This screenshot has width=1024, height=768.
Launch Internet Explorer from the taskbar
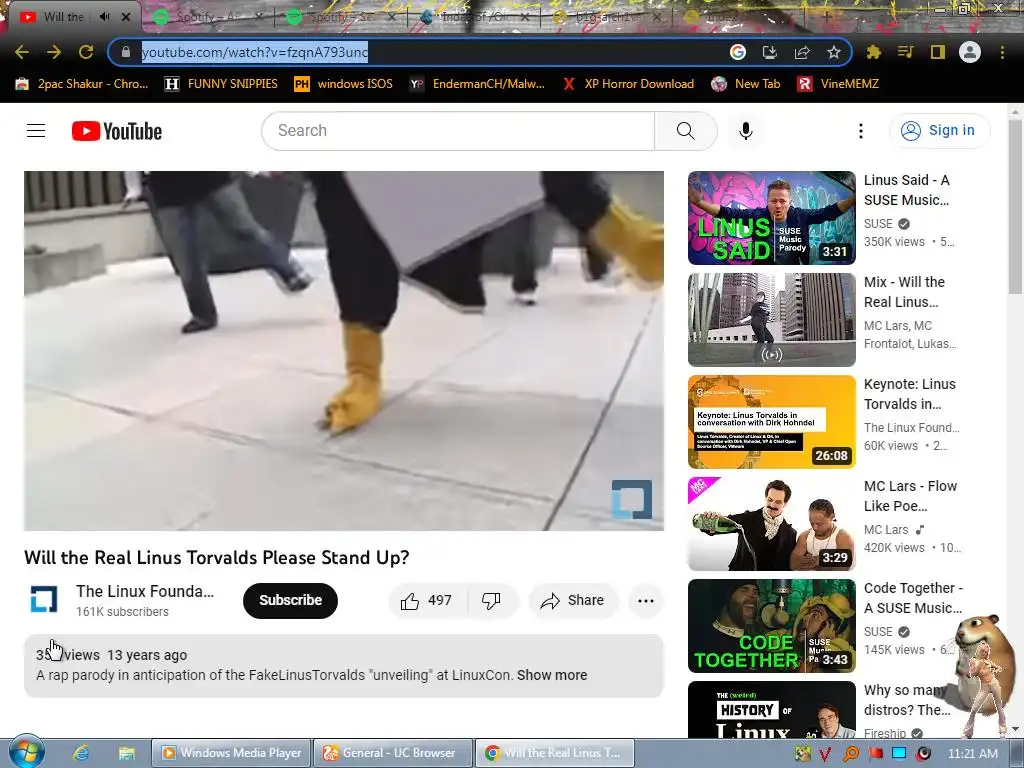pos(81,753)
